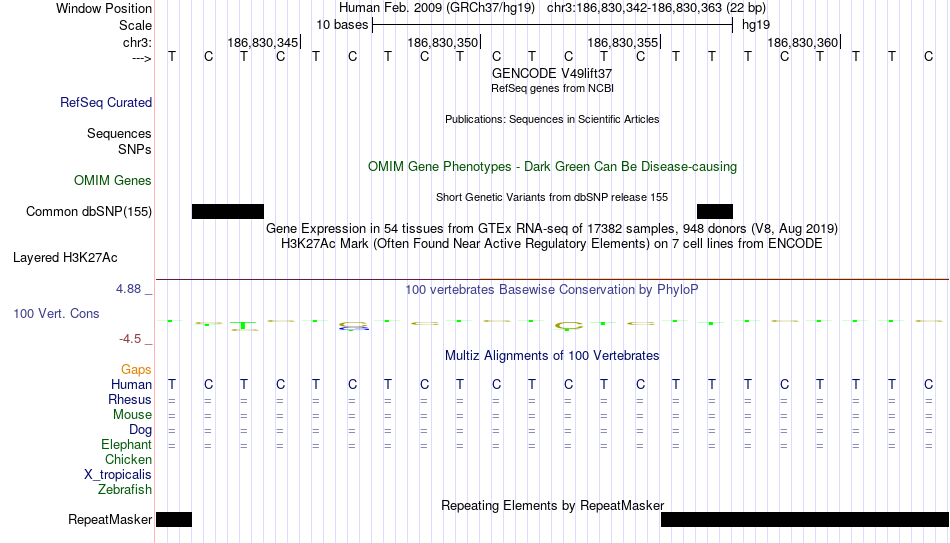The width and height of the screenshot is (950, 543).
Task: Click the RepeatMasker track label
Action: (x=110, y=519)
